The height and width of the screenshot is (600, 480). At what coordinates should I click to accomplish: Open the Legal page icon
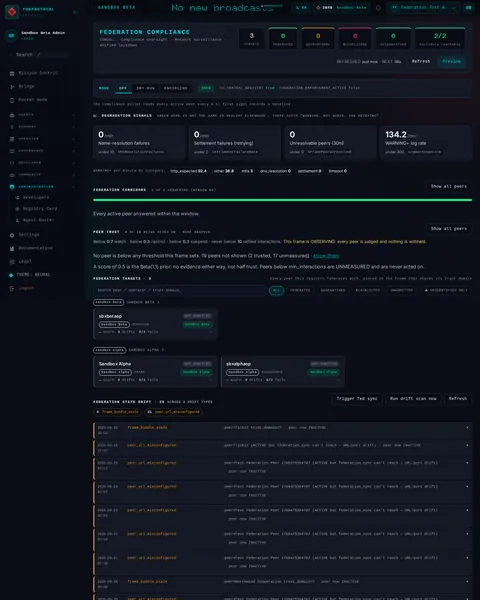[12, 262]
